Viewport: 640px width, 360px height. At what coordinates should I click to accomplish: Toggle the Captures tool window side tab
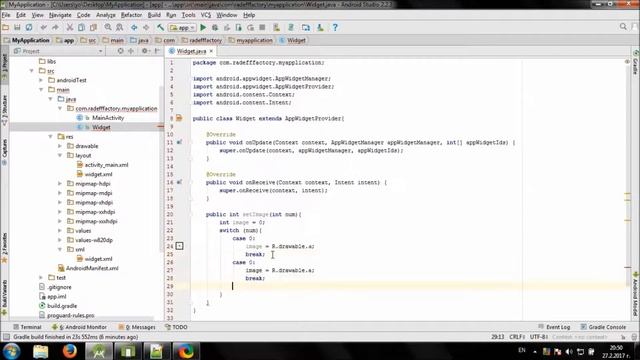click(x=4, y=151)
